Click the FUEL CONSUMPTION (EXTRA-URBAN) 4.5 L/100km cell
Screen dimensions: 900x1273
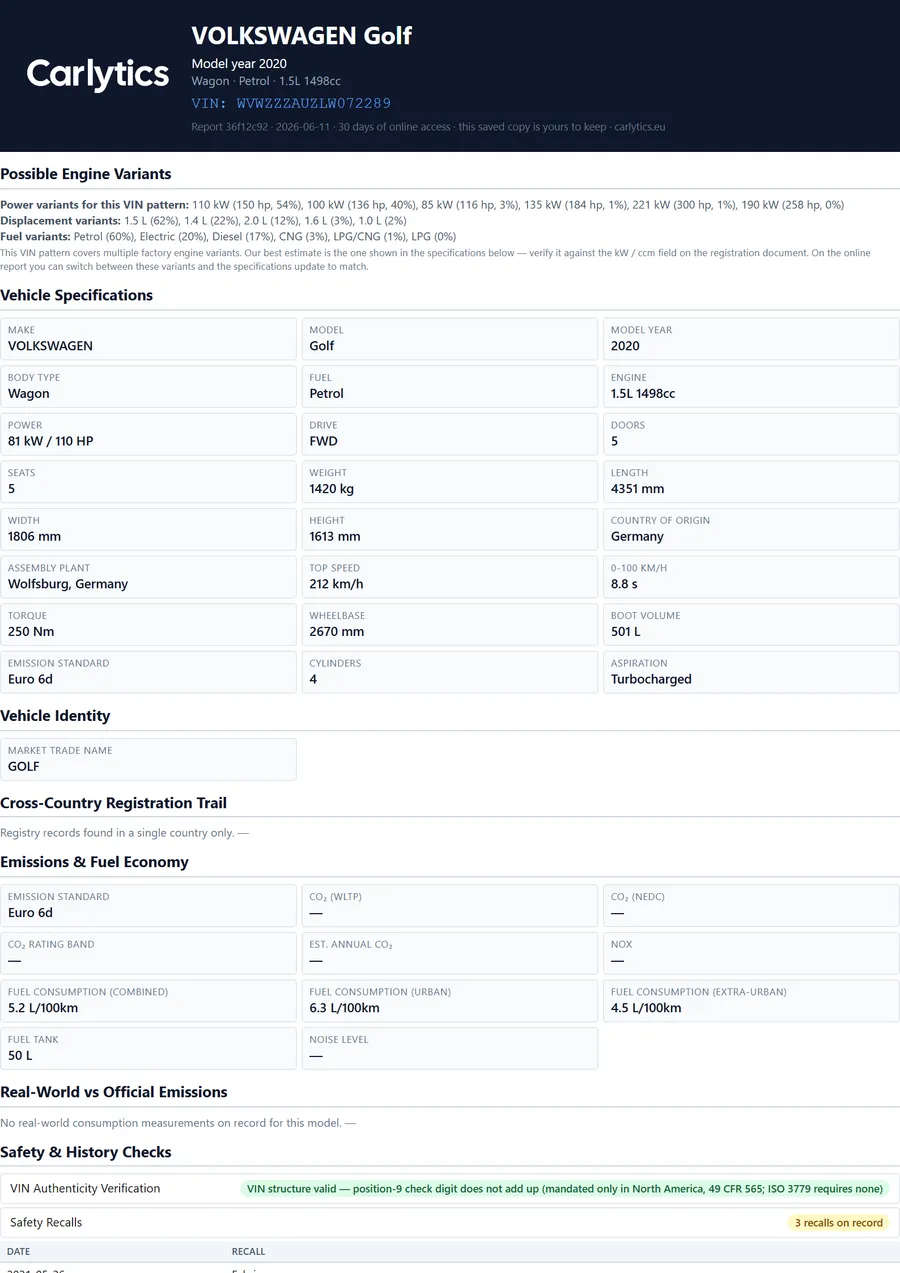click(751, 1001)
